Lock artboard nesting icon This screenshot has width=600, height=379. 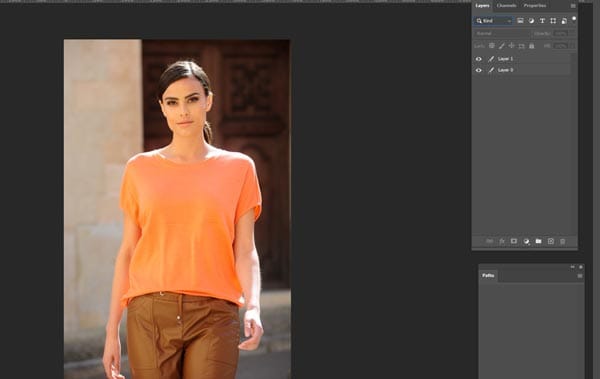coord(522,46)
